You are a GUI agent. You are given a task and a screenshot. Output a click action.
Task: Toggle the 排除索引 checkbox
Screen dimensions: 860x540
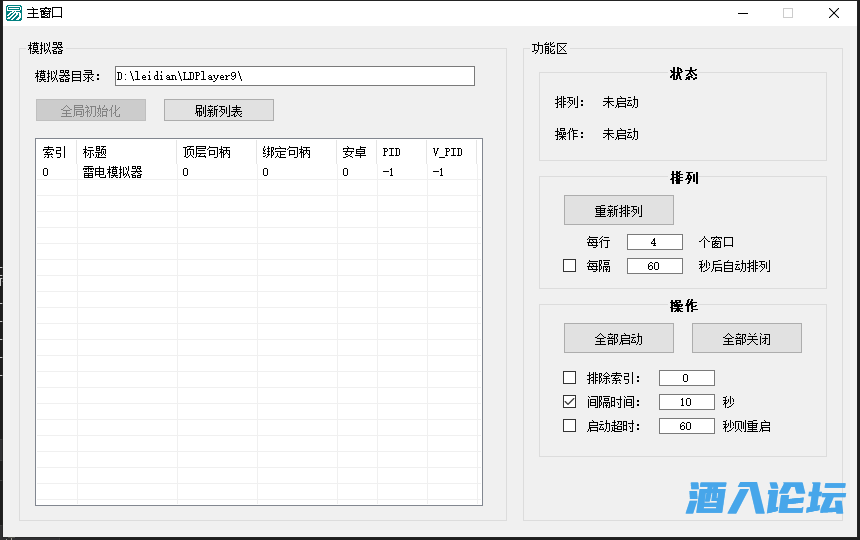[x=570, y=378]
